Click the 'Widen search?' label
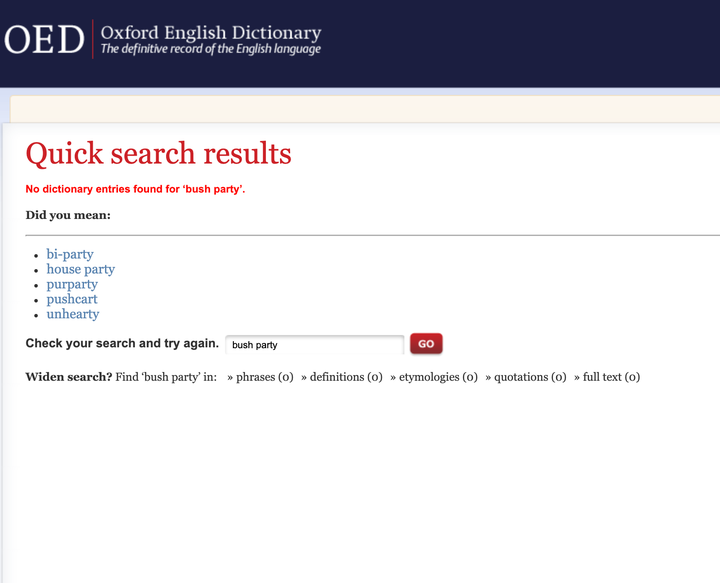This screenshot has height=583, width=720. click(x=69, y=377)
